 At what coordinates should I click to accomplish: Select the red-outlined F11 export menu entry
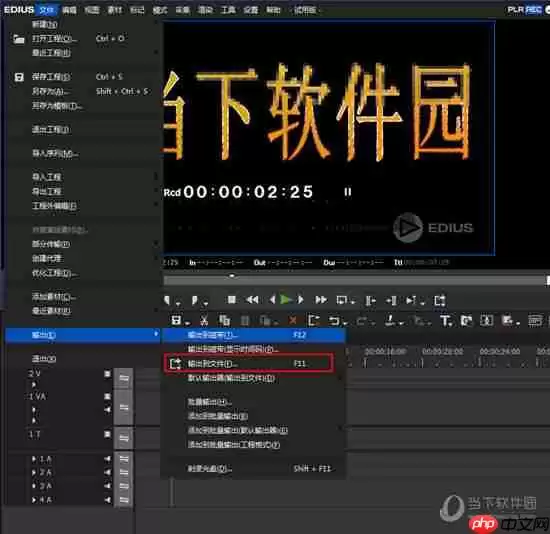(248, 363)
